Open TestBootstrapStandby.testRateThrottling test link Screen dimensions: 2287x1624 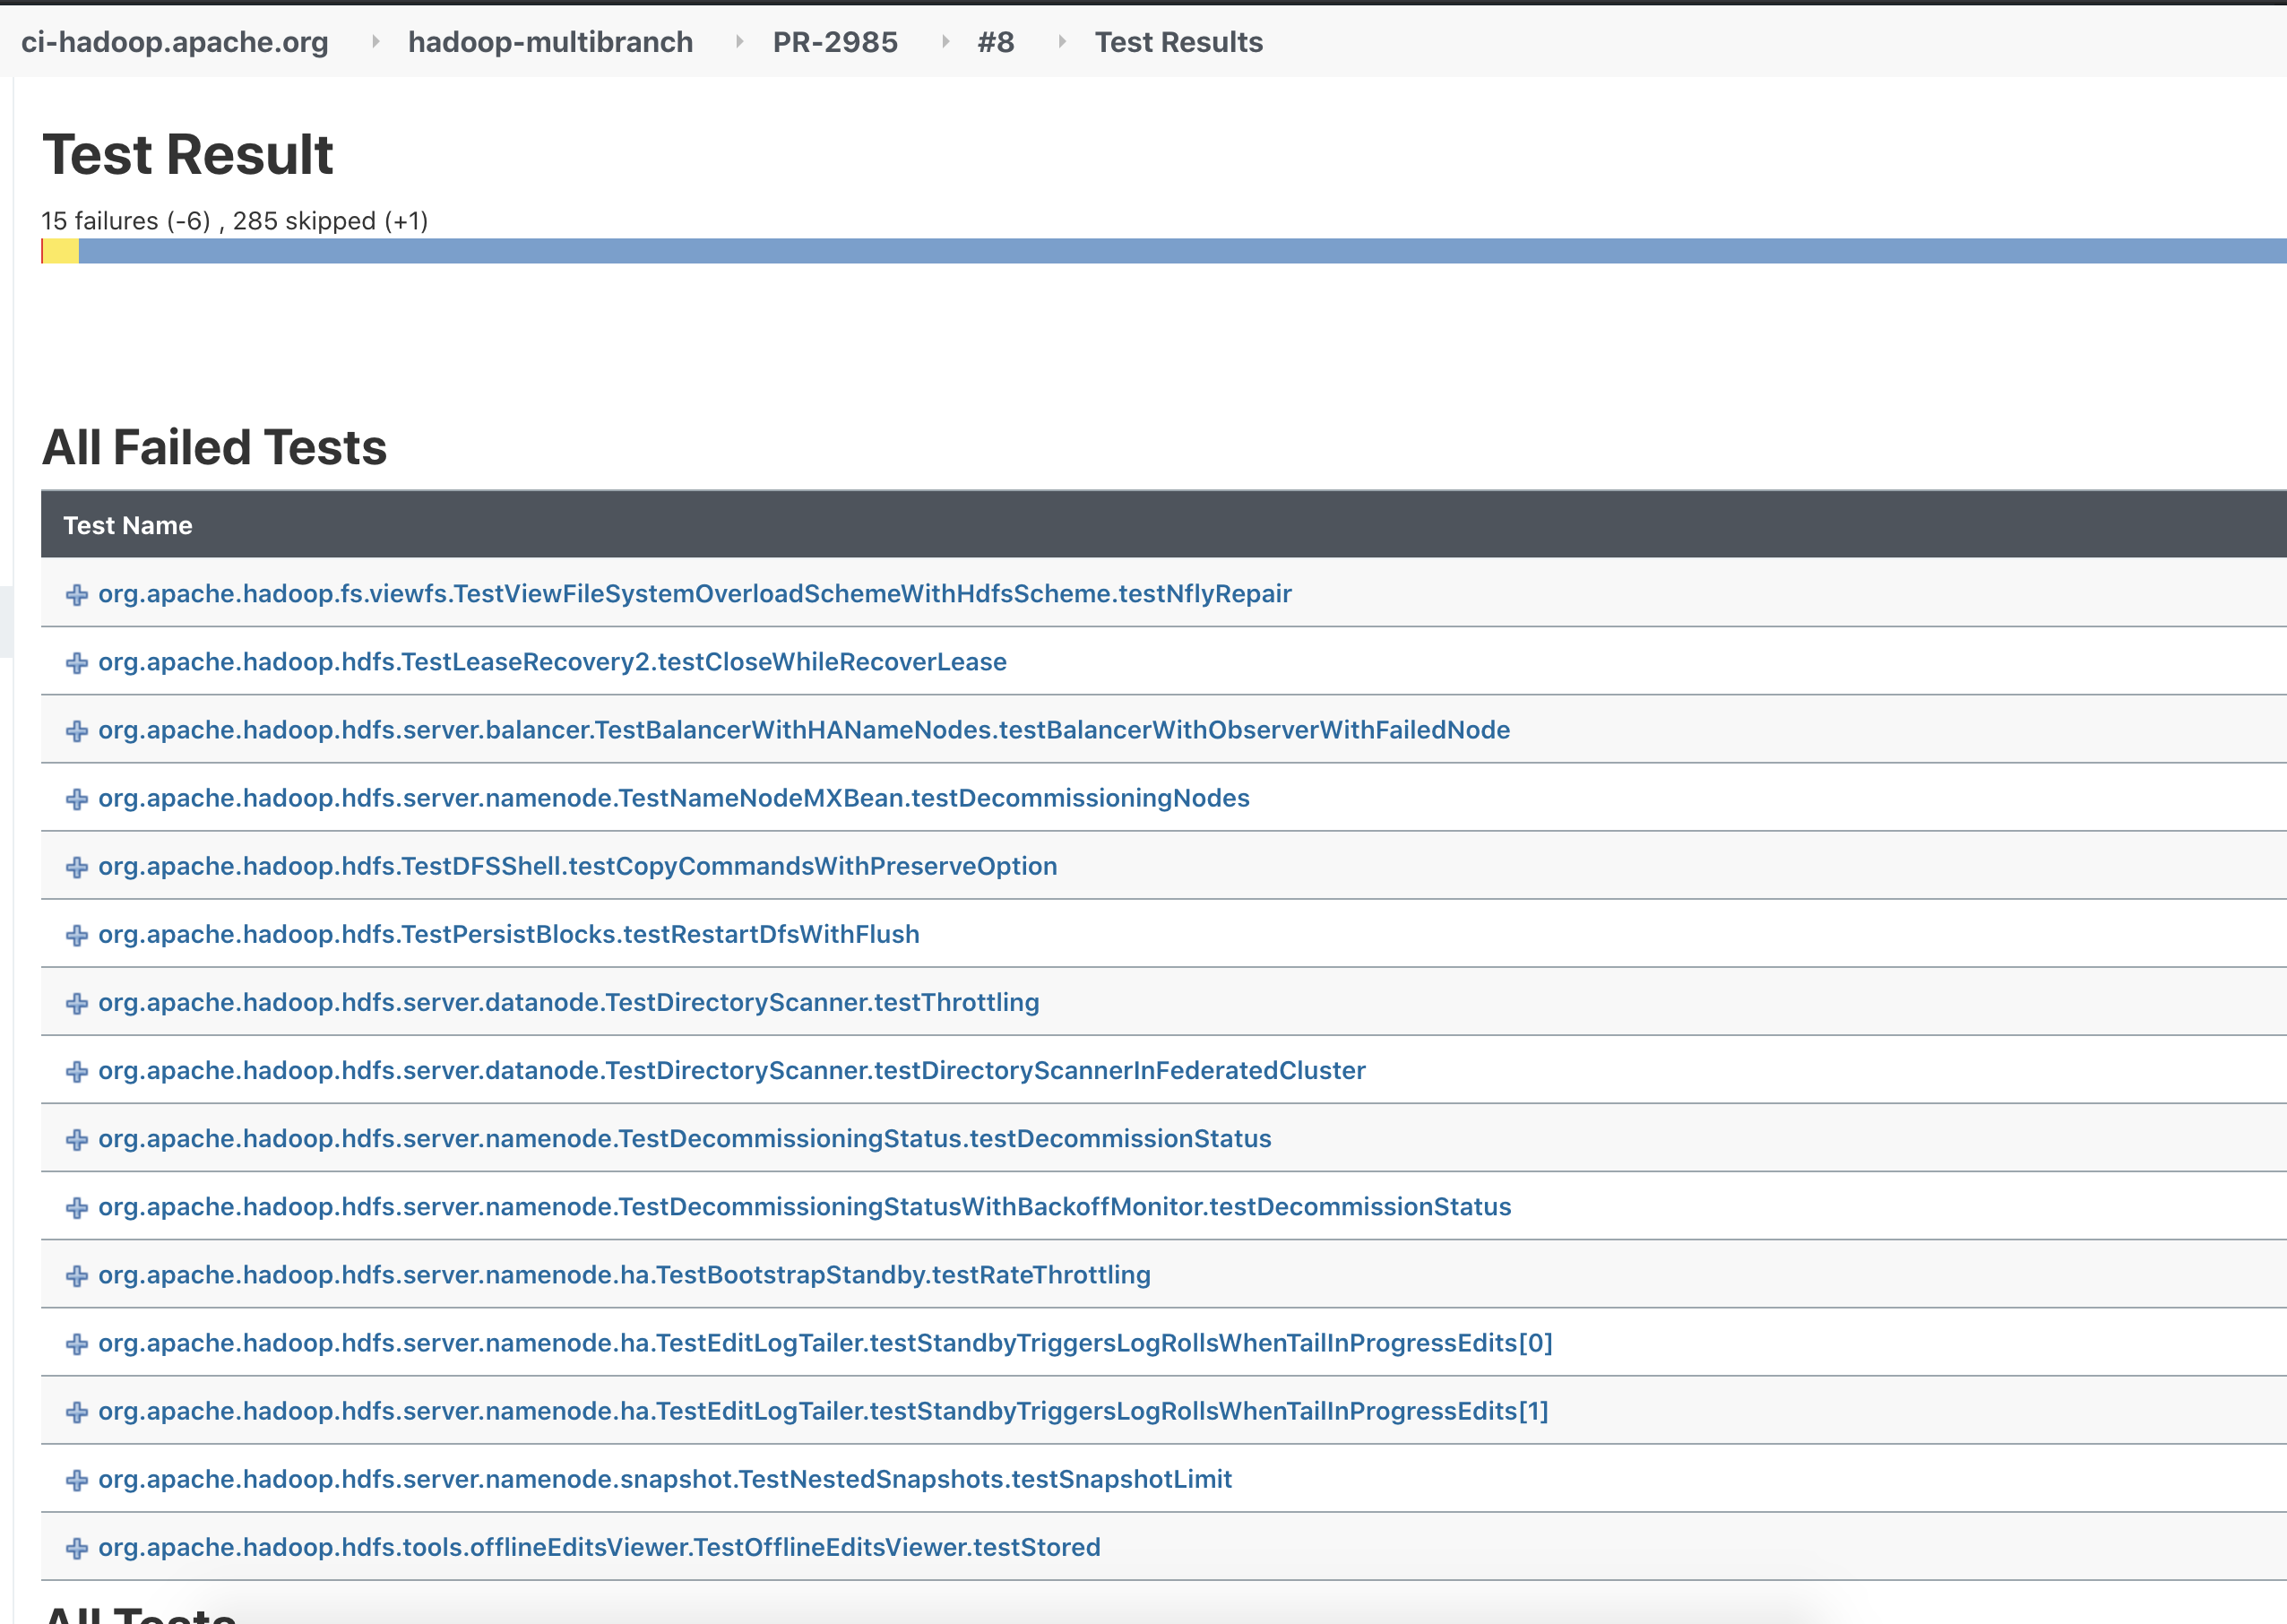coord(624,1274)
